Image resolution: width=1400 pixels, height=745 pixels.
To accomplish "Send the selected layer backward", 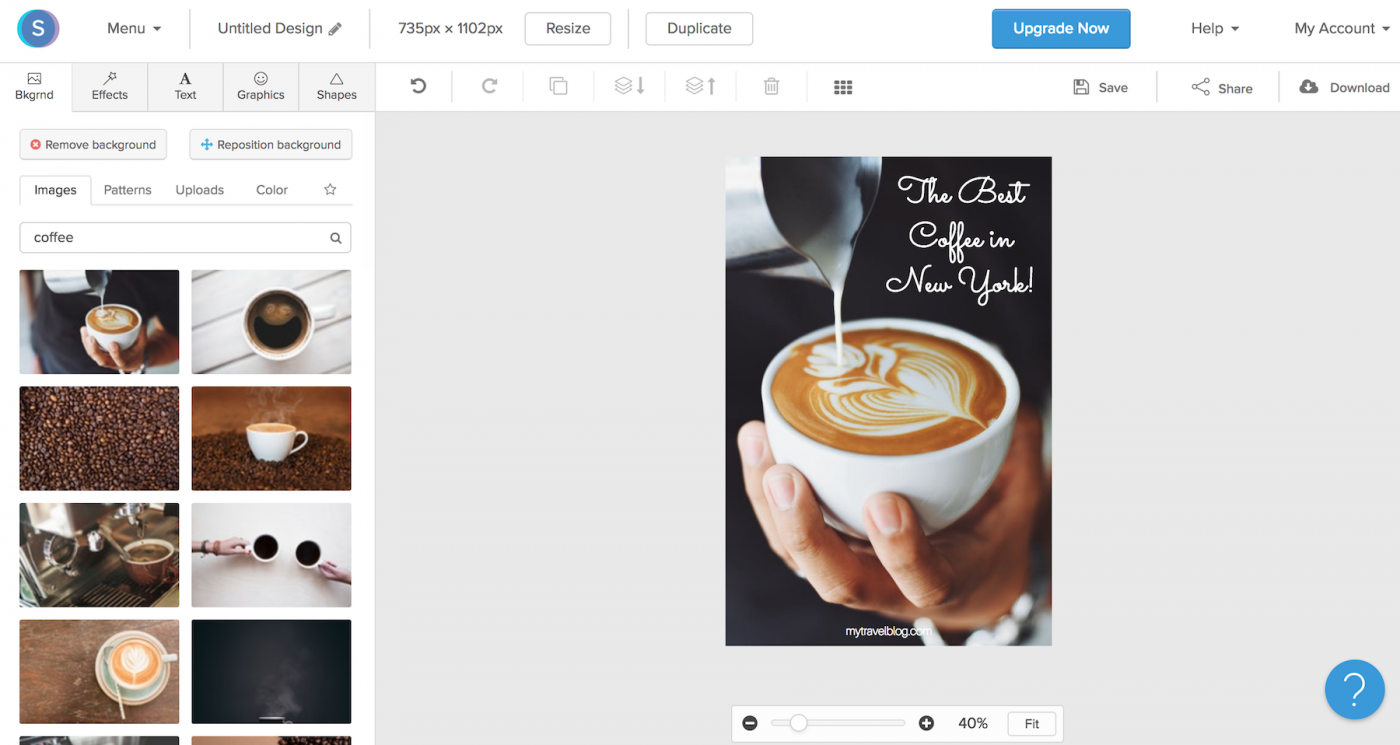I will click(x=629, y=87).
